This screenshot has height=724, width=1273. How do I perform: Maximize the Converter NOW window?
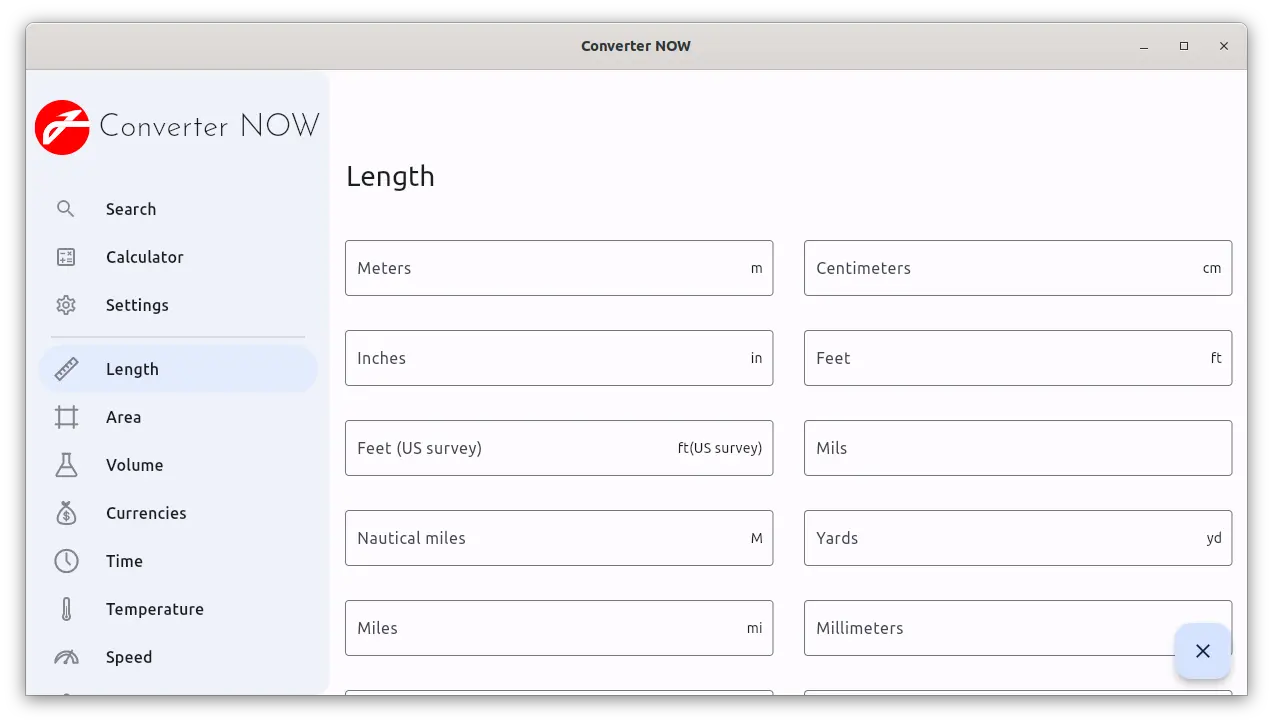point(1184,46)
